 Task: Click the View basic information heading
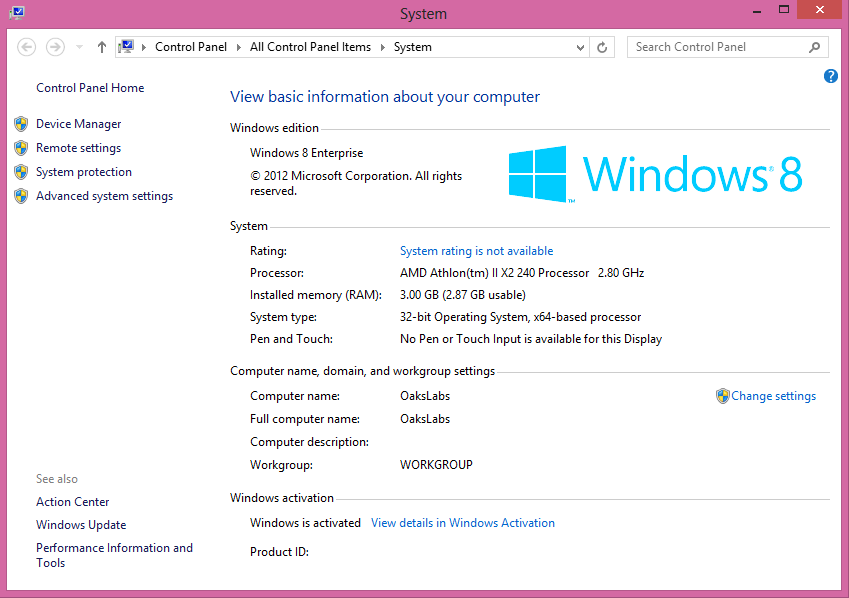(x=385, y=97)
